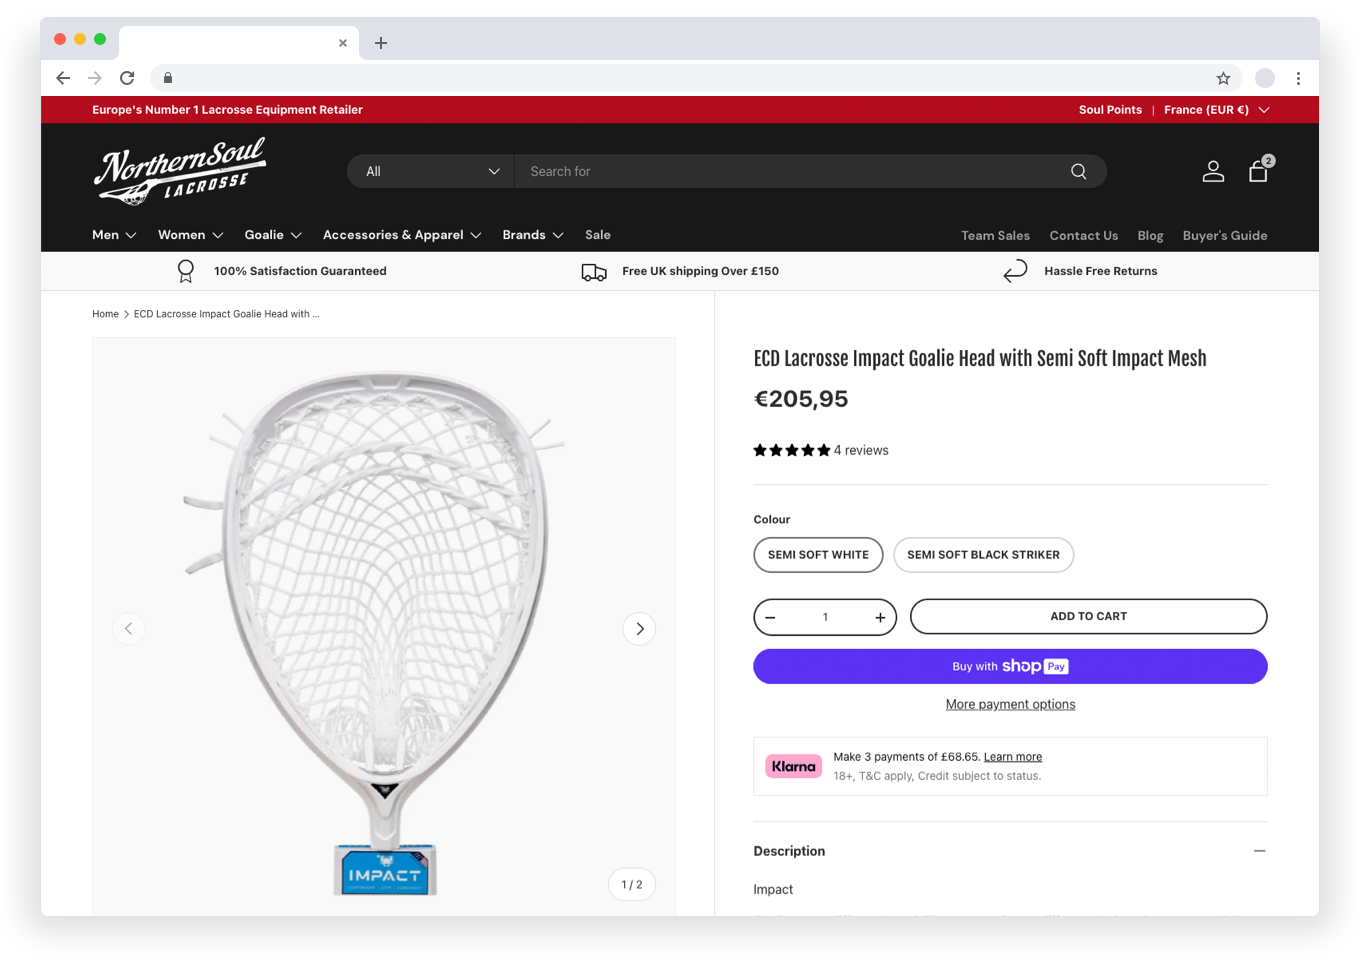
Task: Click the Northern Soul Lacrosse logo
Action: pos(180,171)
